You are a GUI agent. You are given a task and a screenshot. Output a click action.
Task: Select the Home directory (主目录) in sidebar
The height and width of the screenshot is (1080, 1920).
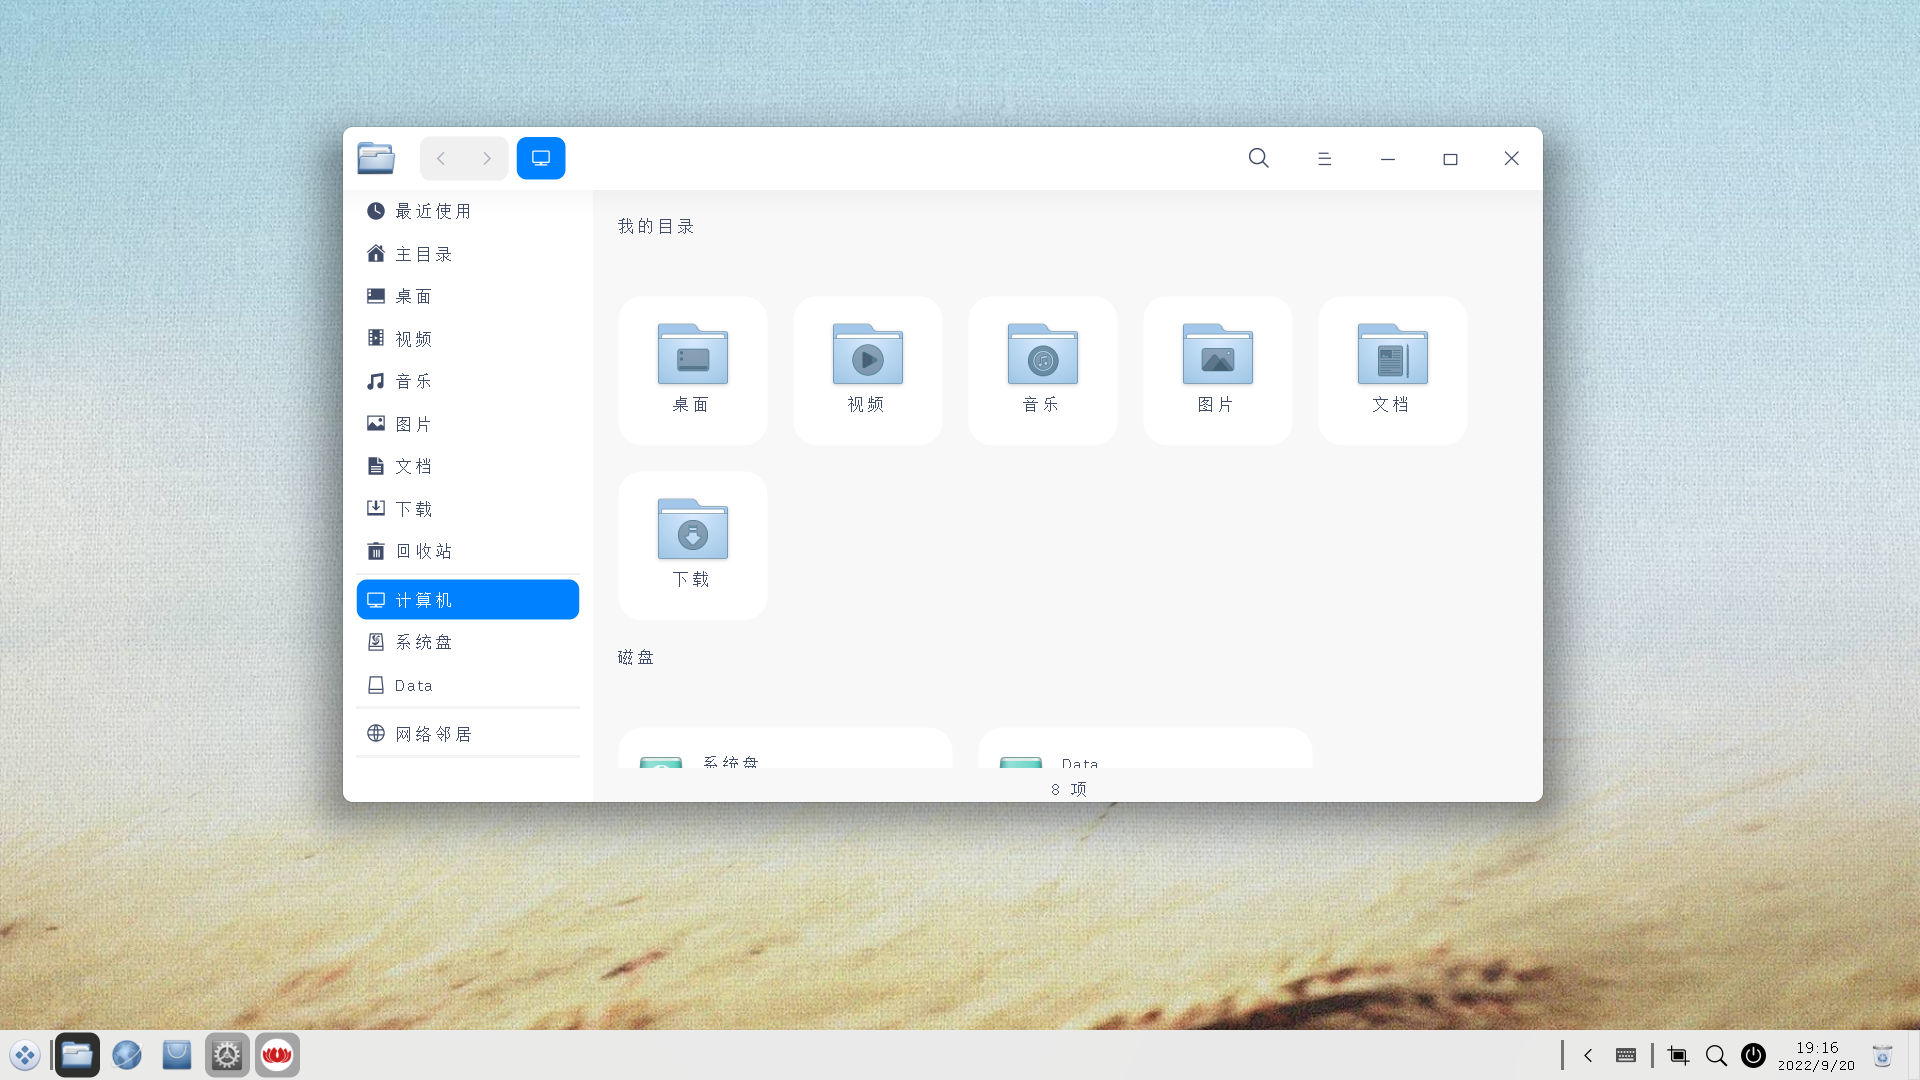[x=423, y=253]
